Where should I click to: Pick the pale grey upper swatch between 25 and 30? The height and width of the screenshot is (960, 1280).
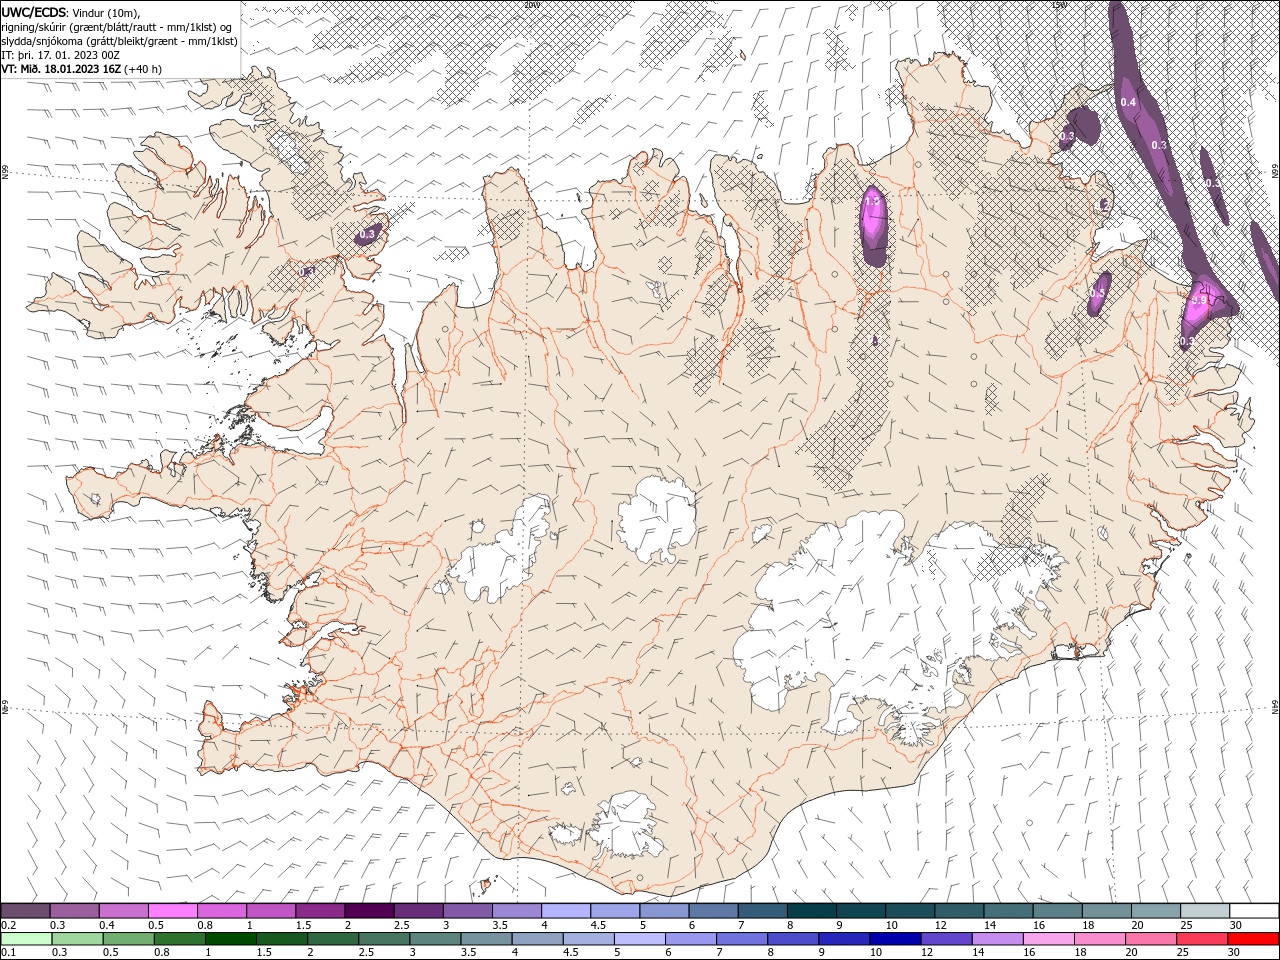point(1204,910)
